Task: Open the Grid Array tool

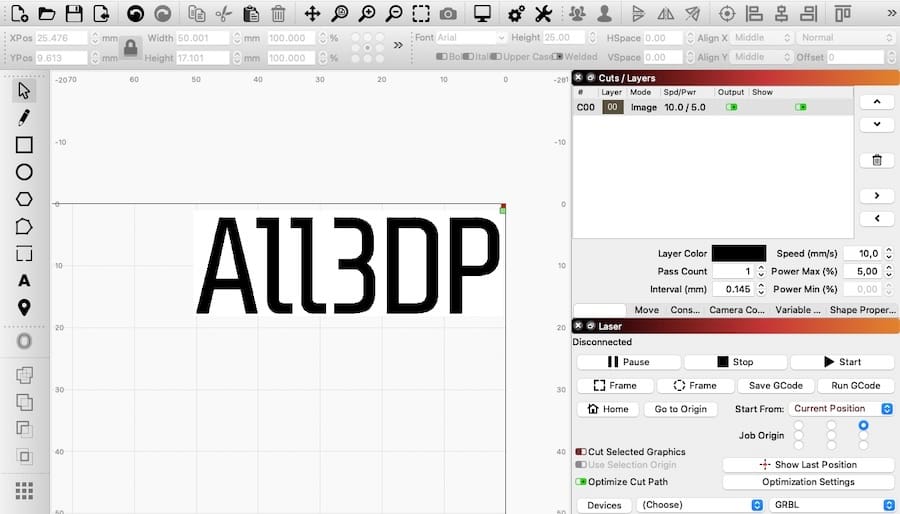Action: 24,491
